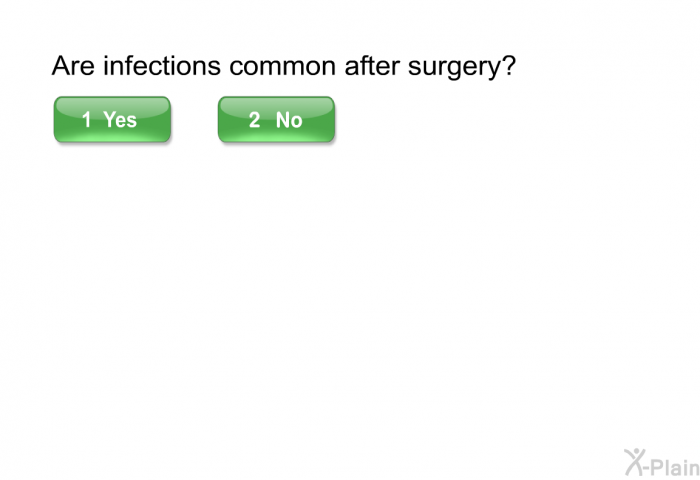Click the 'Plain' text of the logo

pyautogui.click(x=676, y=467)
